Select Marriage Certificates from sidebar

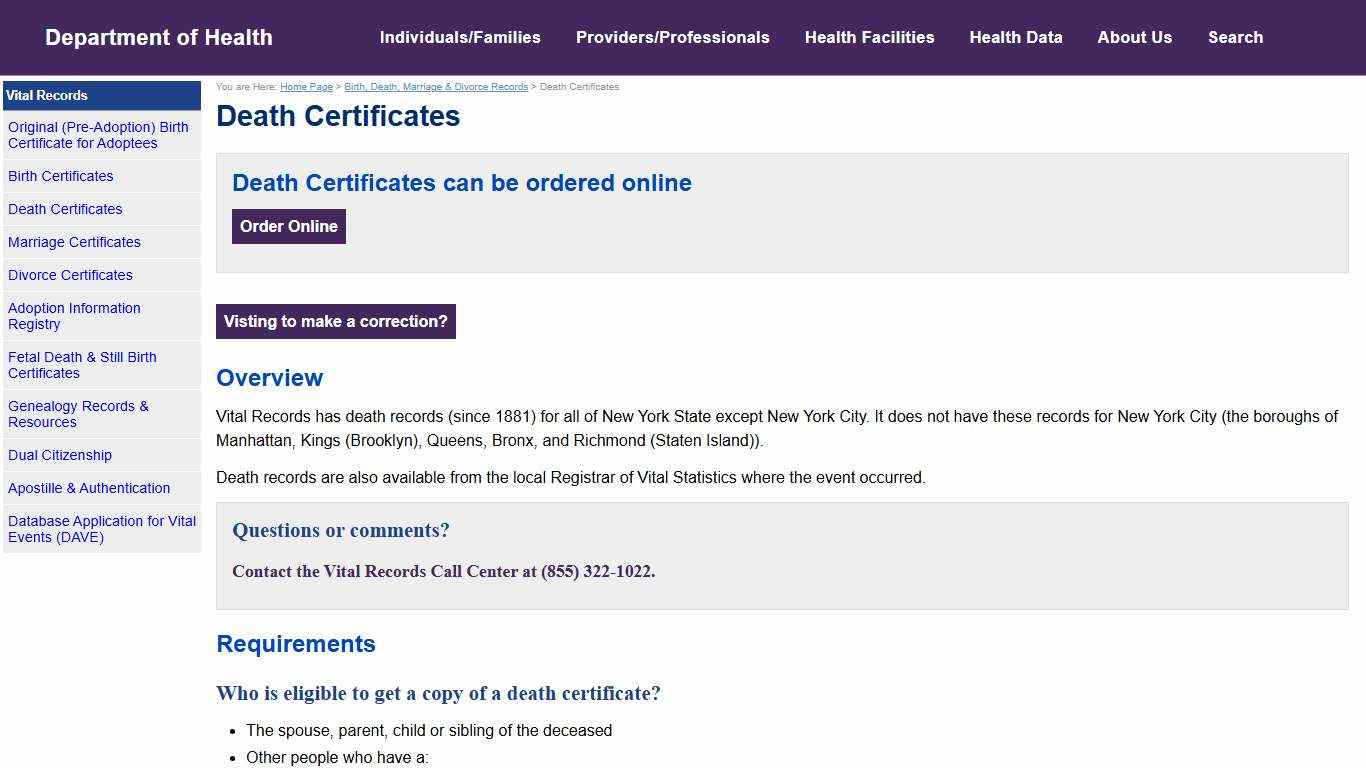click(74, 242)
